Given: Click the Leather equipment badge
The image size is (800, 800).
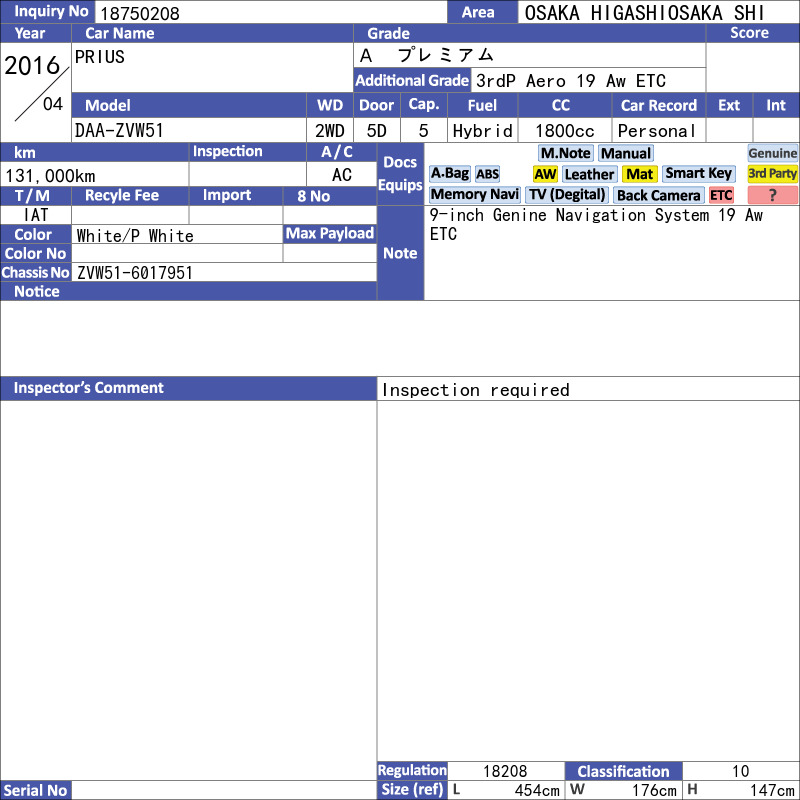Looking at the screenshot, I should click(589, 174).
